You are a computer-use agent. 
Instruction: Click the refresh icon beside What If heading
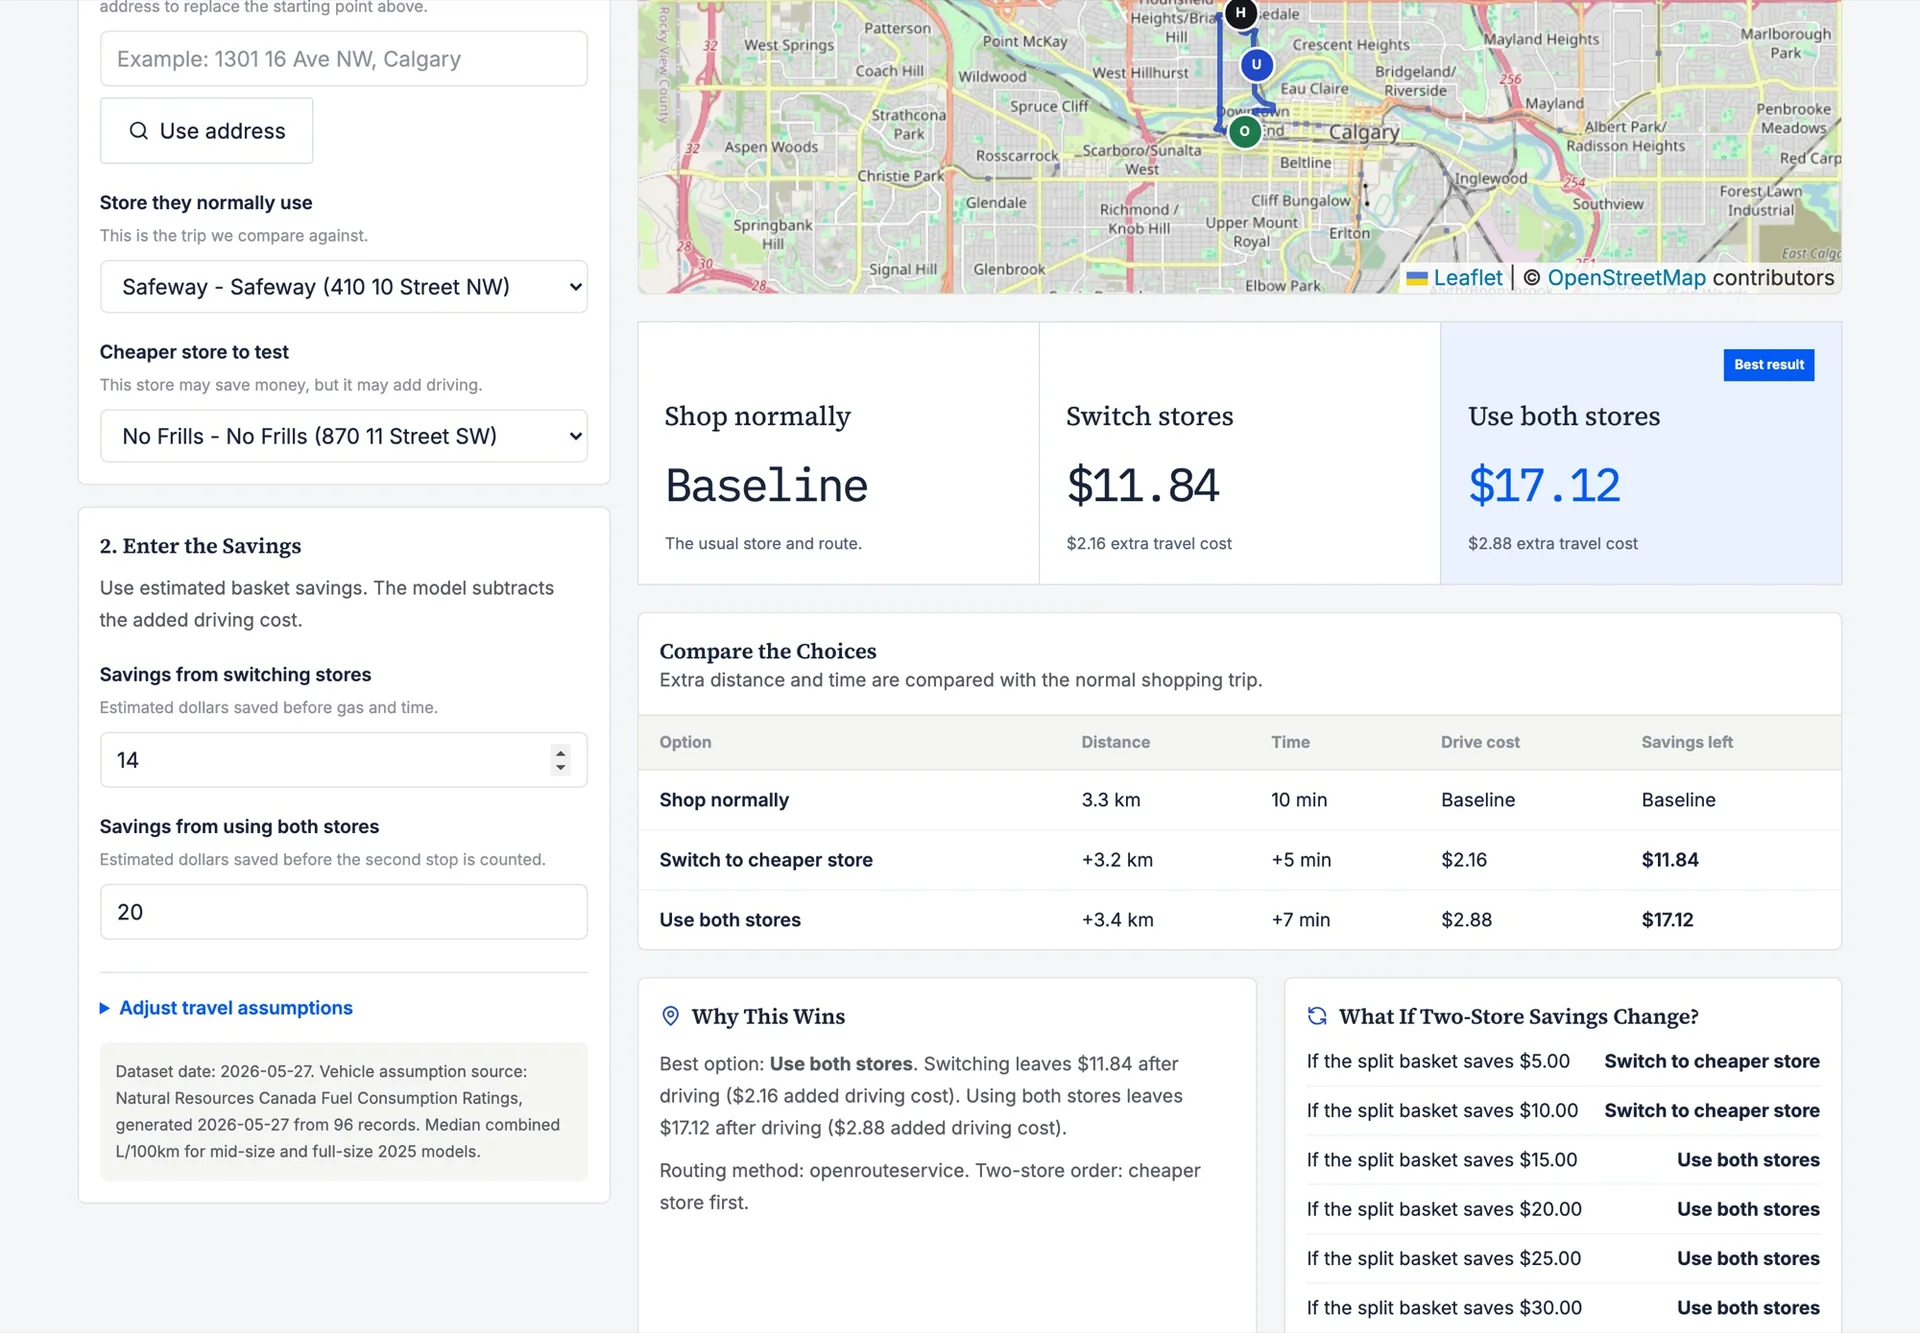click(x=1317, y=1016)
